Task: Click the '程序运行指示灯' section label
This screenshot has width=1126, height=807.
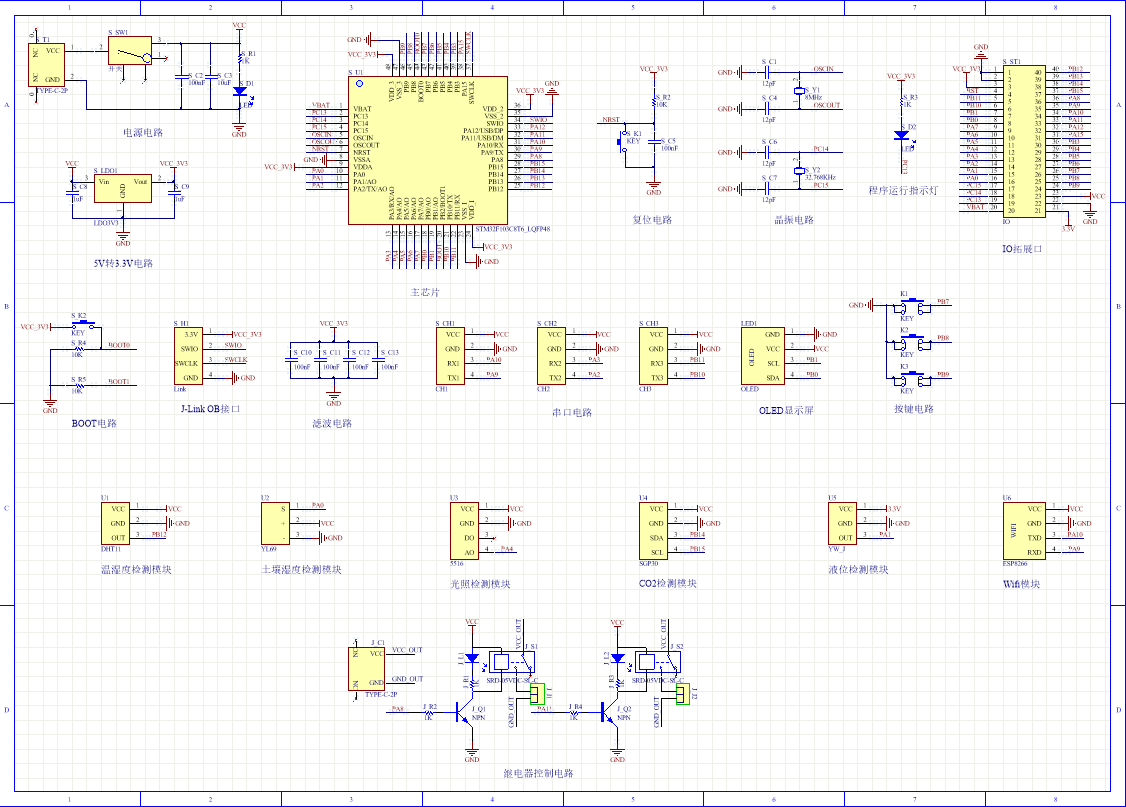Action: tap(903, 190)
